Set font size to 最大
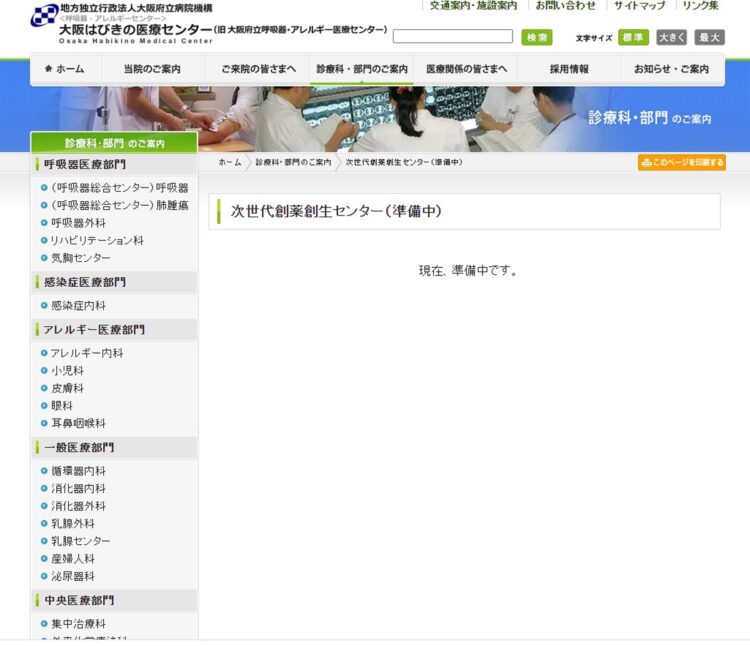Screen dimensions: 750x646 [709, 37]
